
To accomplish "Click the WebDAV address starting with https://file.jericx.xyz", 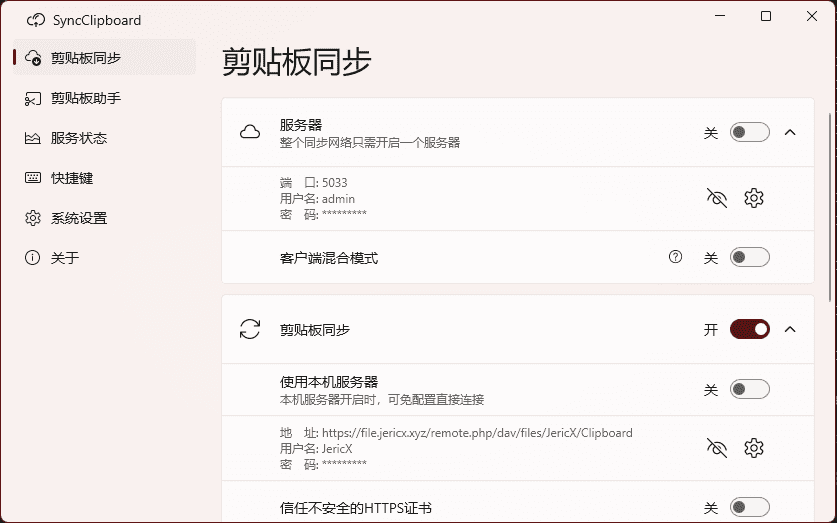I will 477,432.
